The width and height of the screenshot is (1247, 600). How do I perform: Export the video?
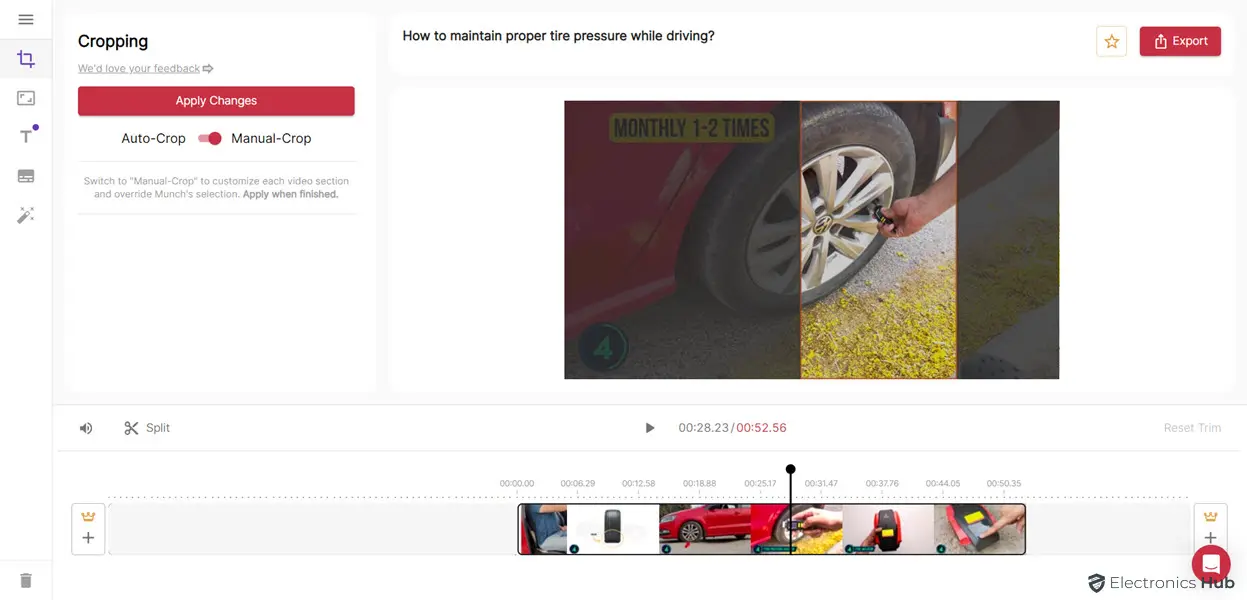[x=1180, y=41]
